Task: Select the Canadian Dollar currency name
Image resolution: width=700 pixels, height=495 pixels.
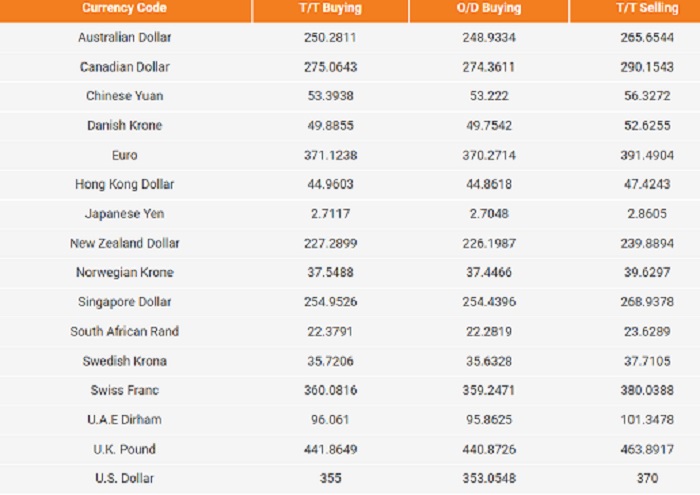Action: 125,67
